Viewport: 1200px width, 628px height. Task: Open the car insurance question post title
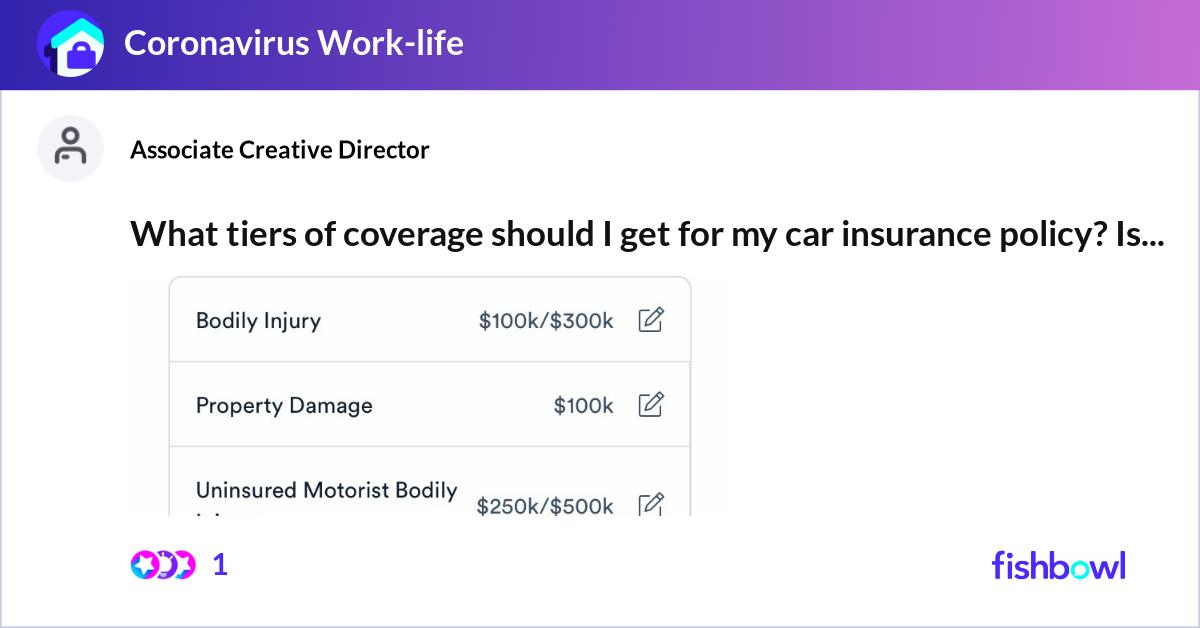pos(648,234)
